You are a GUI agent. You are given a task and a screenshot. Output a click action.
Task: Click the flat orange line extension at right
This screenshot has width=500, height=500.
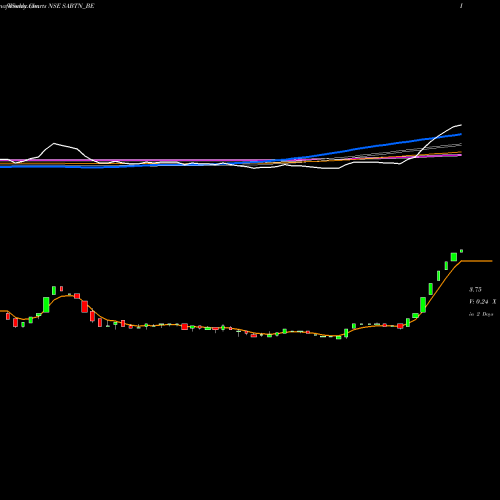click(477, 261)
